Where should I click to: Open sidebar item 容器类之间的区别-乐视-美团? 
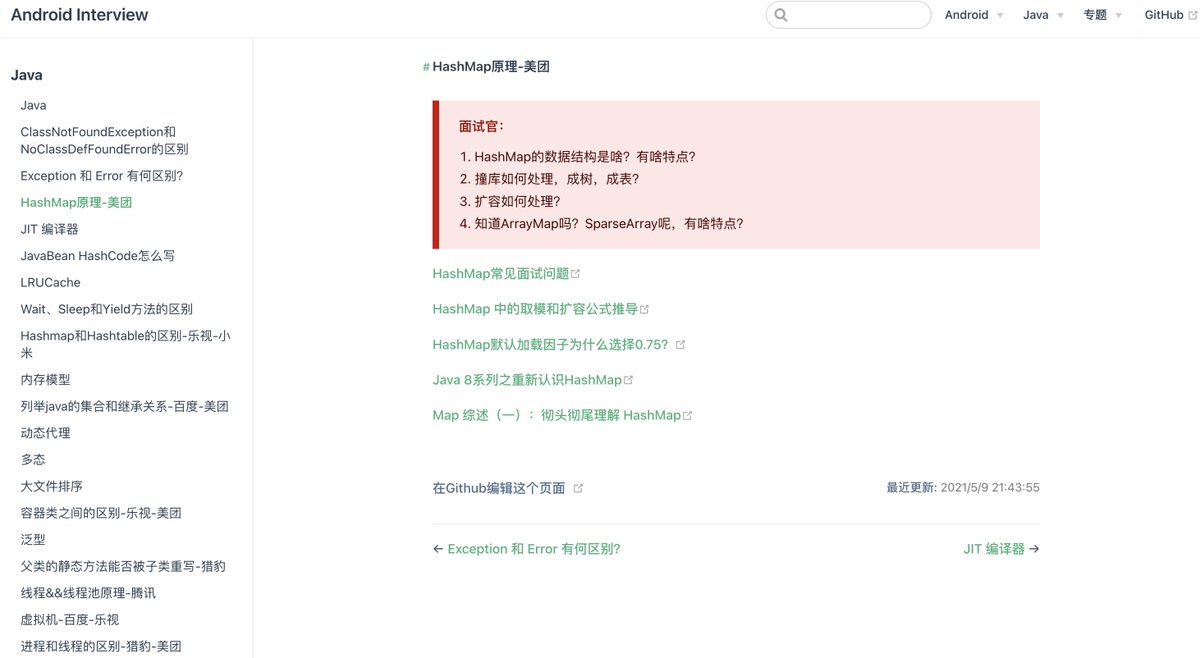point(101,513)
